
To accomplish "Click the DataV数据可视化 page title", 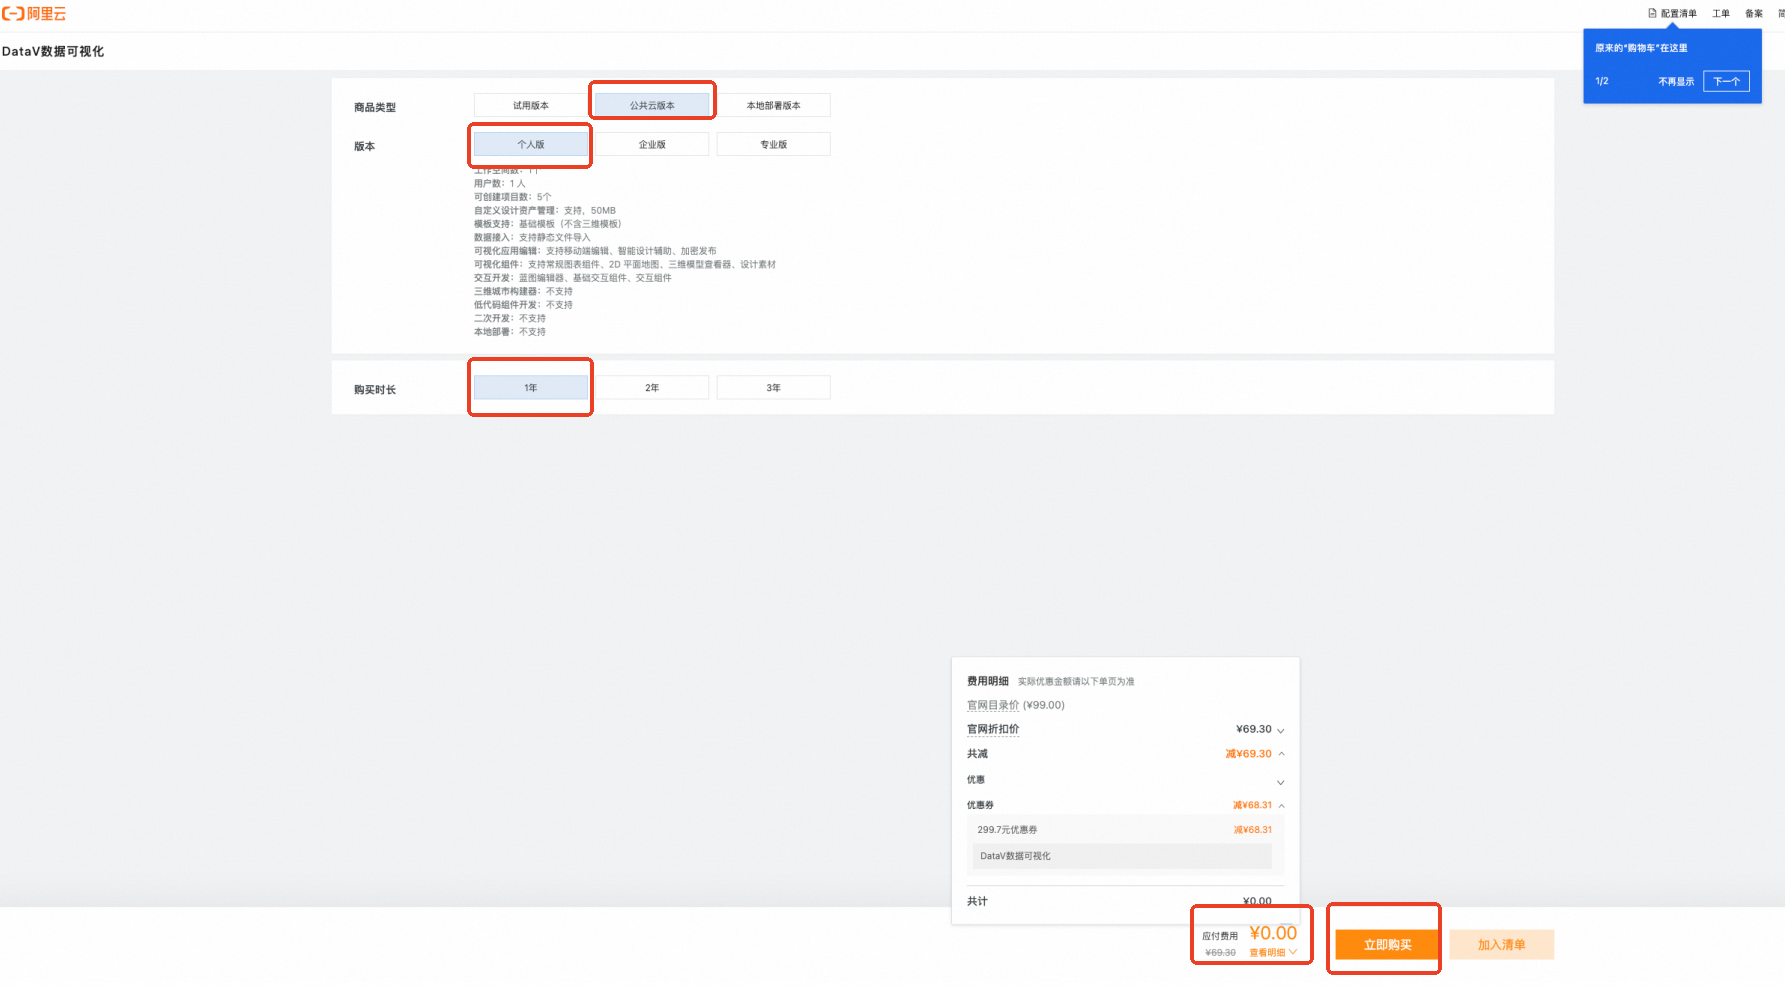I will pos(53,51).
